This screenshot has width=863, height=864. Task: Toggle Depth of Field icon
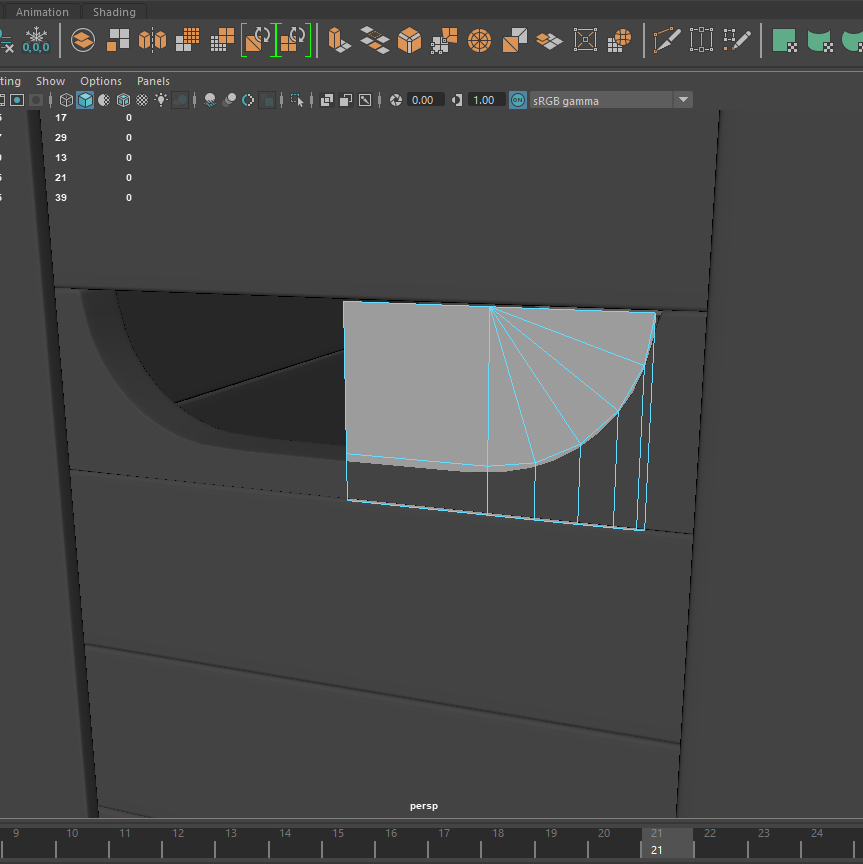[x=267, y=100]
